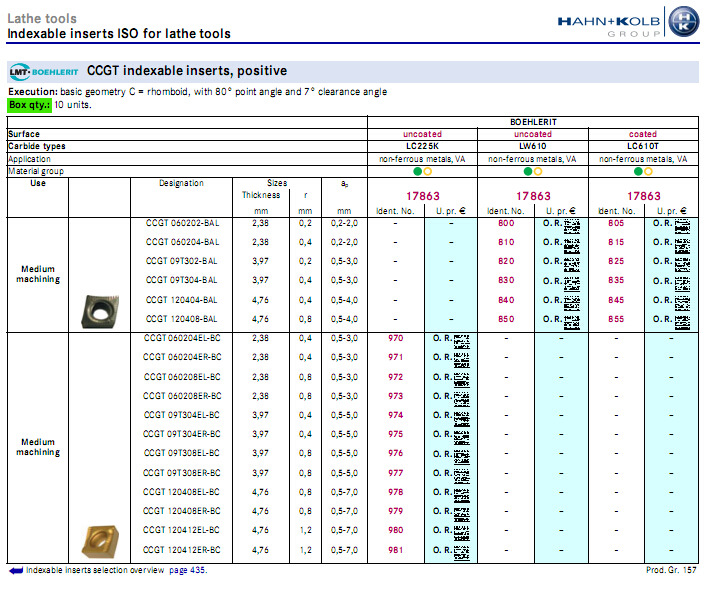Select ident number 820

(506, 261)
